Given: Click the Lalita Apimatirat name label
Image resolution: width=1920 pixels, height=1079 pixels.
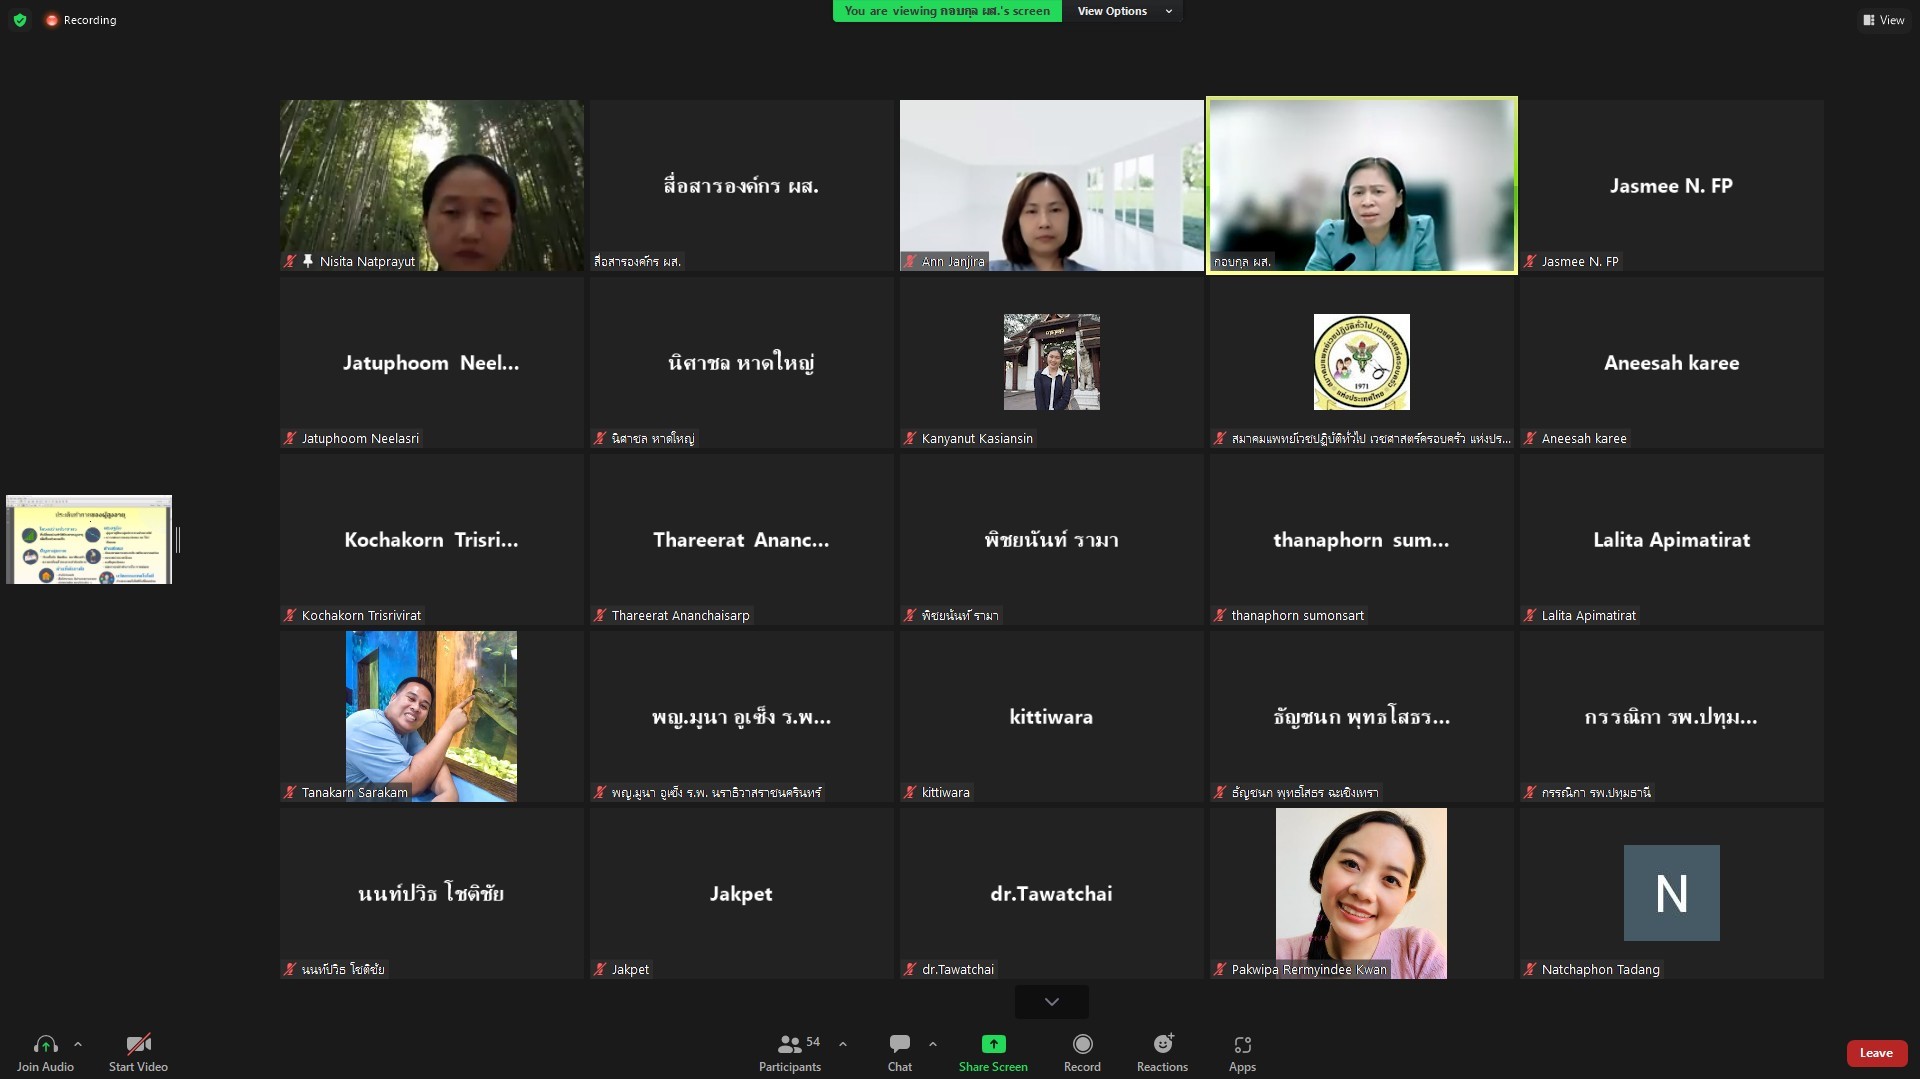Looking at the screenshot, I should [1589, 615].
